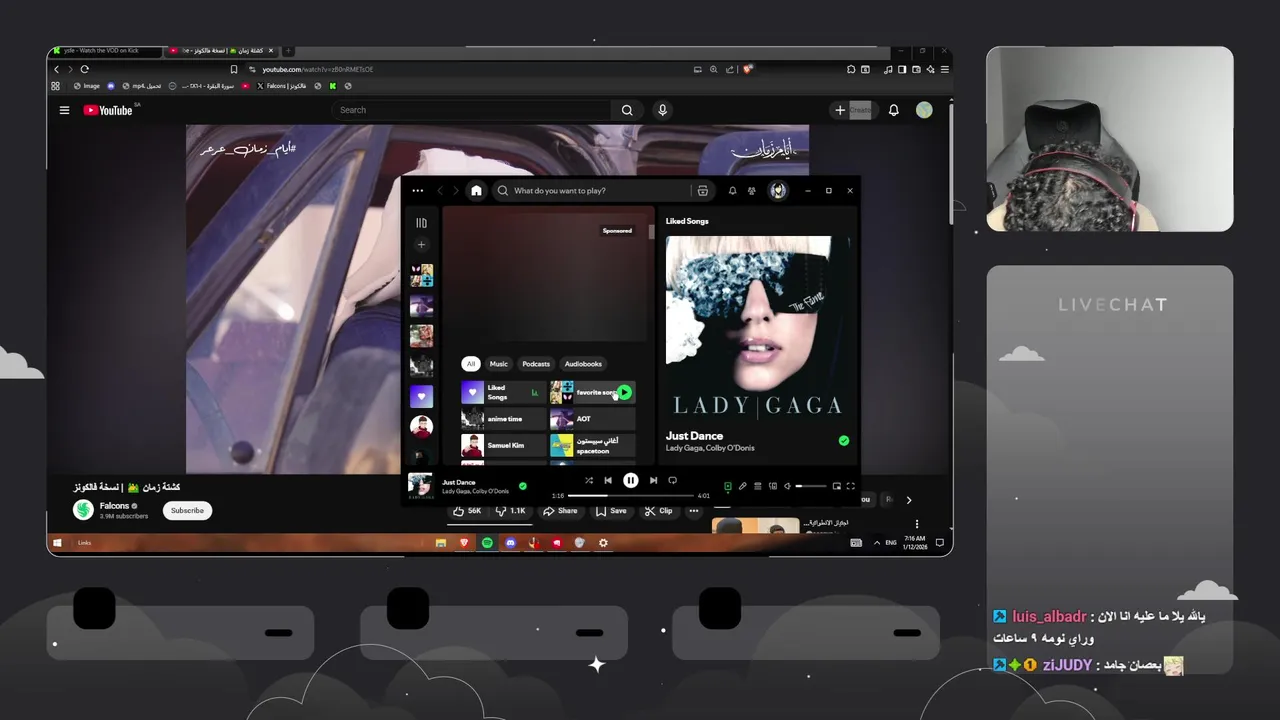Toggle shuffle in Spotify player
Viewport: 1280px width, 720px height.
coord(589,481)
